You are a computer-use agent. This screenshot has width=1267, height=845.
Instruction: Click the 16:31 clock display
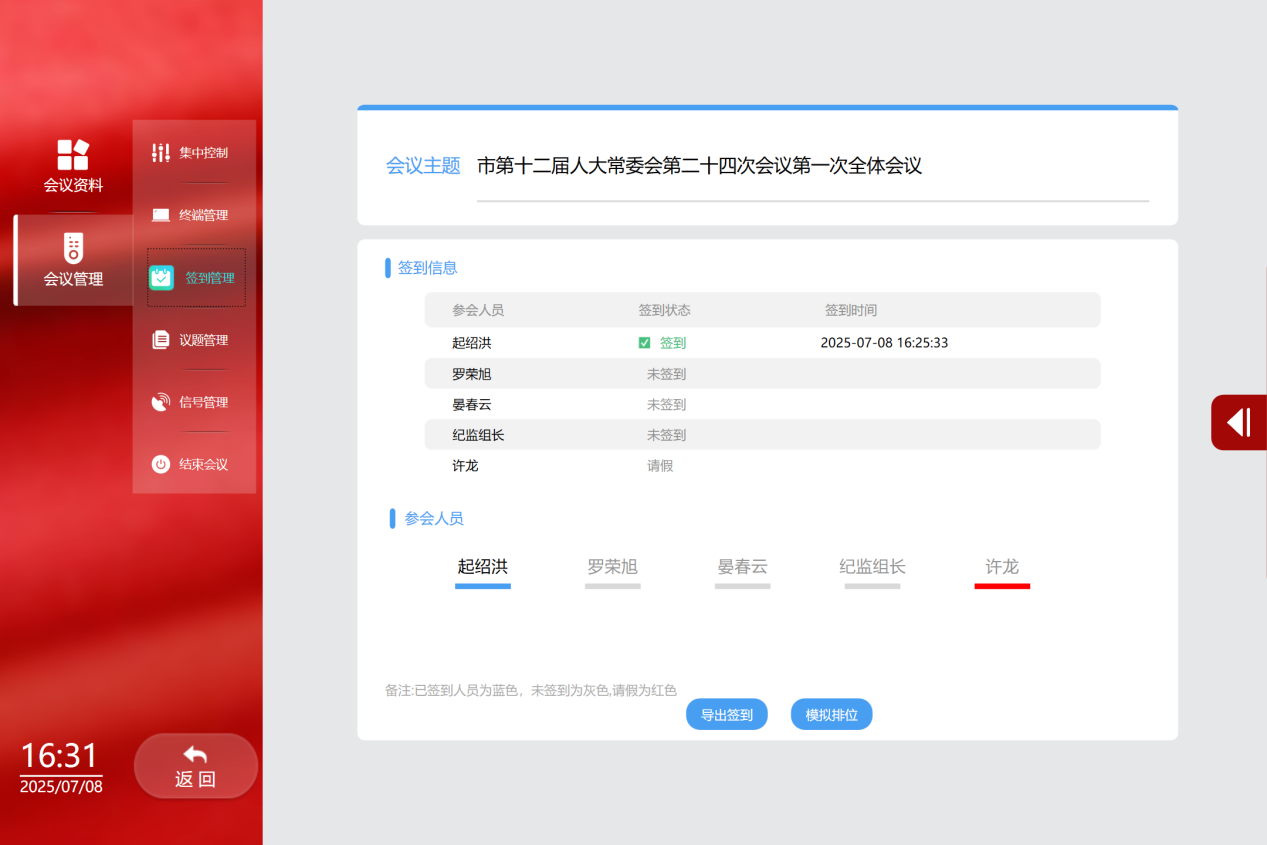[x=60, y=755]
